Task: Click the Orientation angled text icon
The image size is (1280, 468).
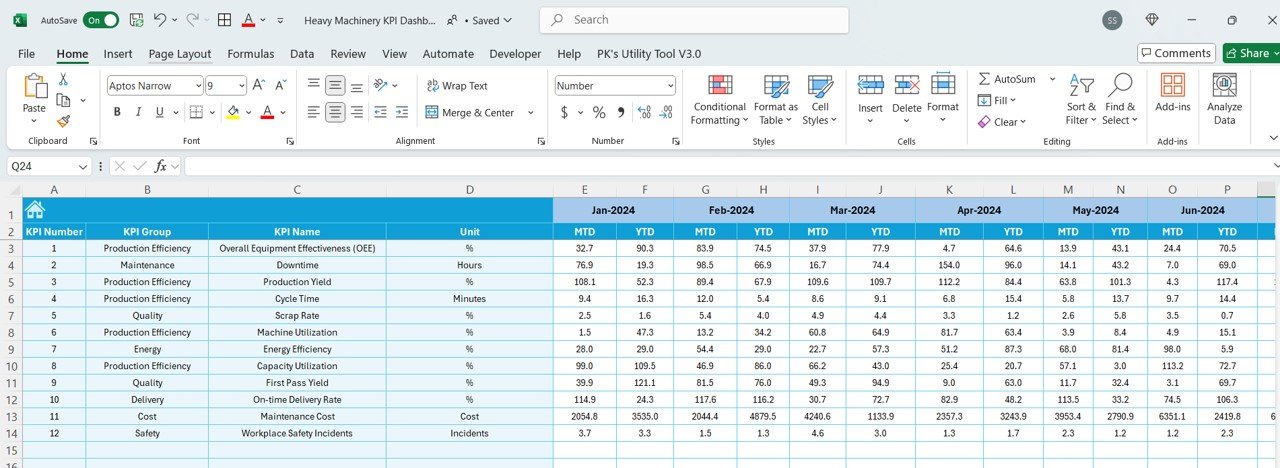Action: point(381,86)
